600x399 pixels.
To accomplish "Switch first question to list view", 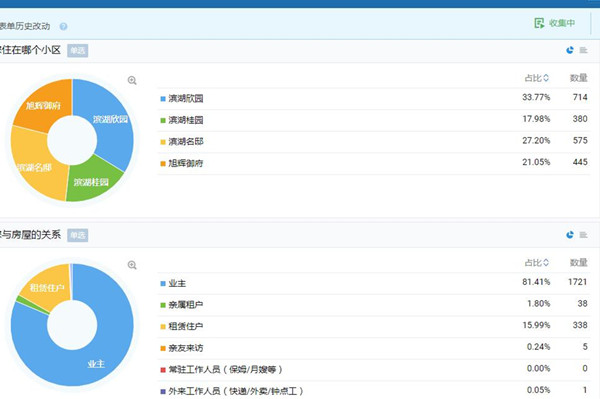I will [584, 50].
